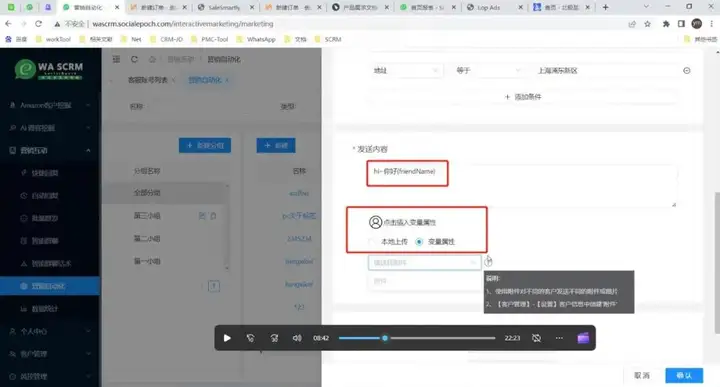Switch to the Lop Ads browser tab
The image size is (720, 387).
pyautogui.click(x=494, y=7)
